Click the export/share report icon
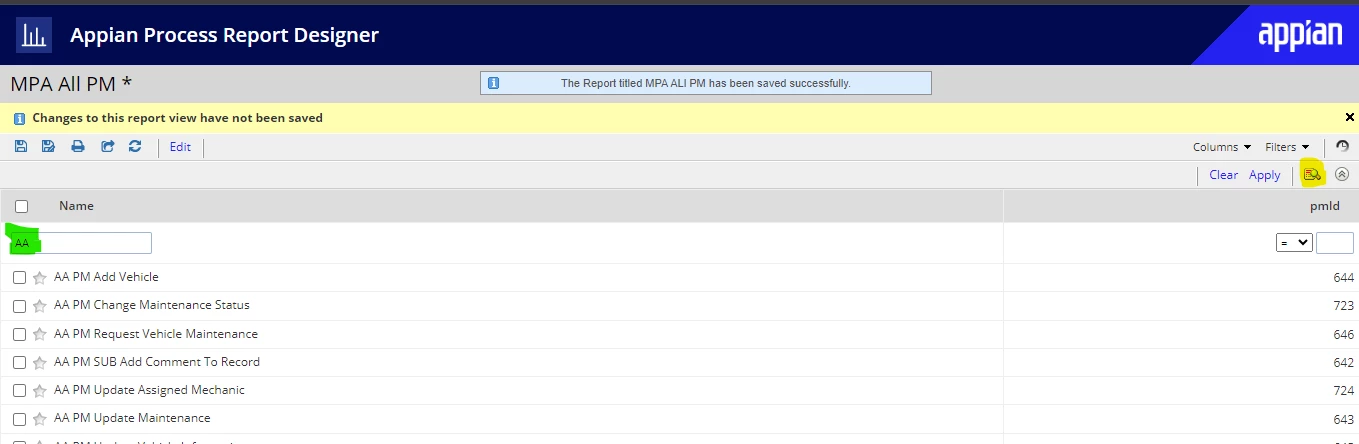1359x444 pixels. (x=107, y=147)
